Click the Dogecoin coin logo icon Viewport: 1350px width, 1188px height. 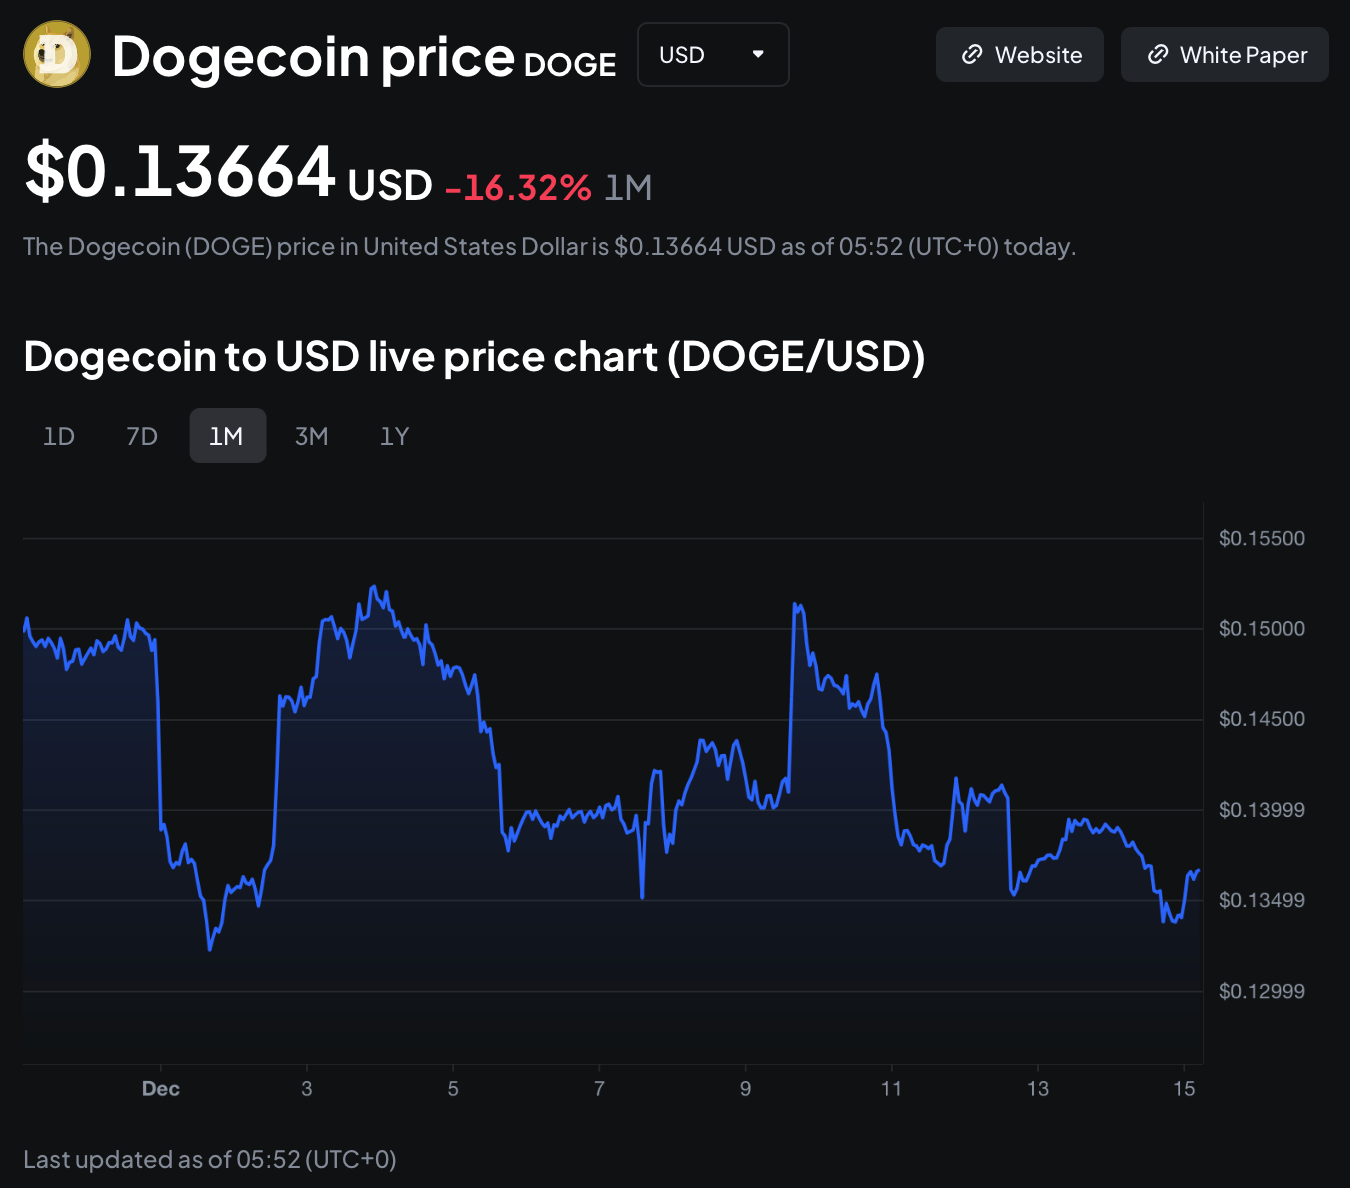point(57,55)
